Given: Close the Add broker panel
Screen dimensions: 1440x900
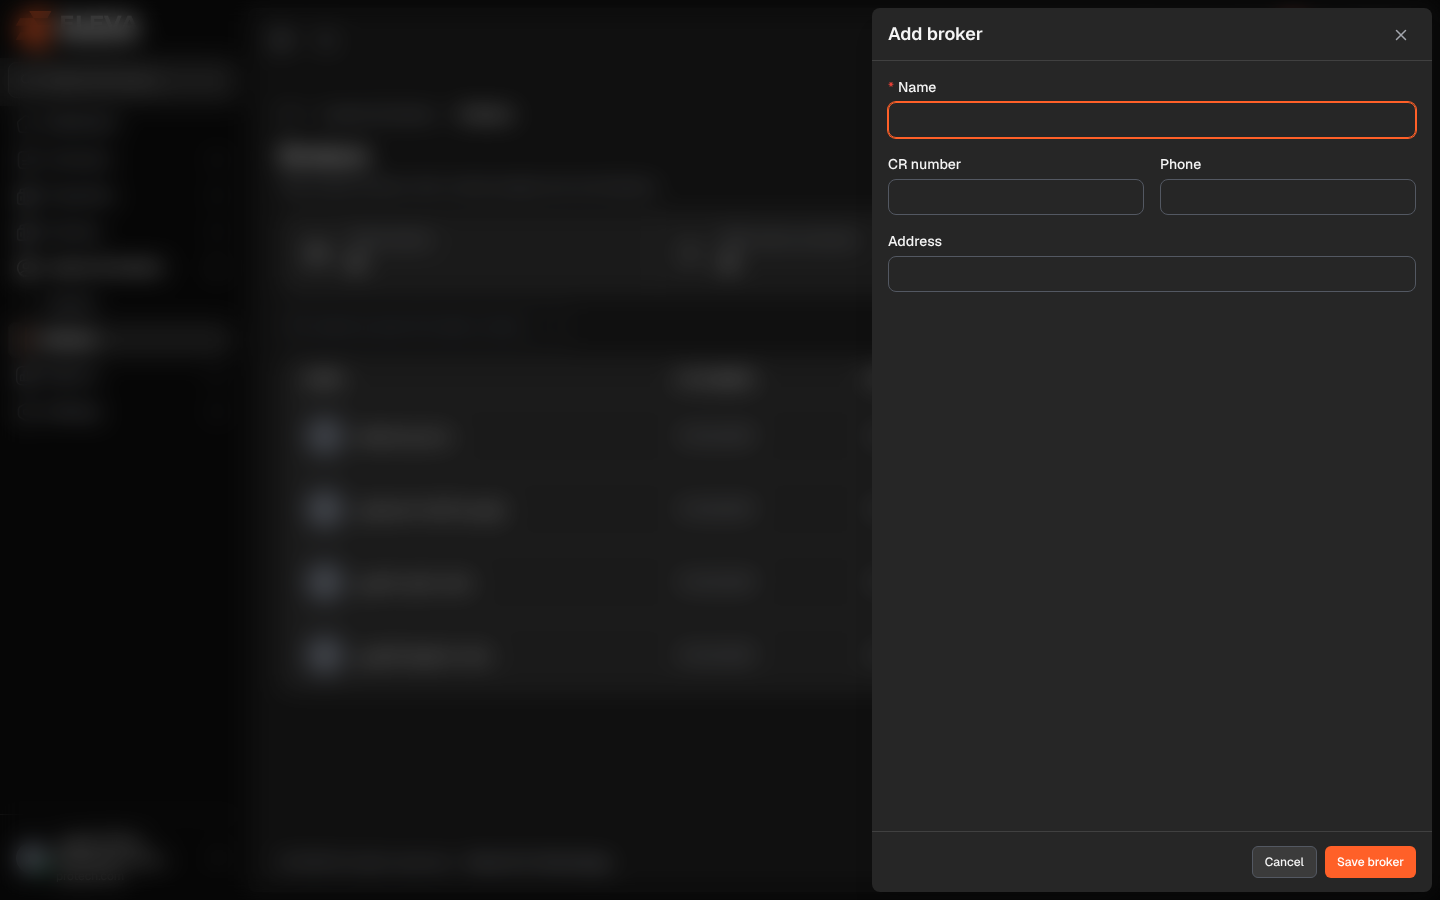Looking at the screenshot, I should click(1401, 35).
